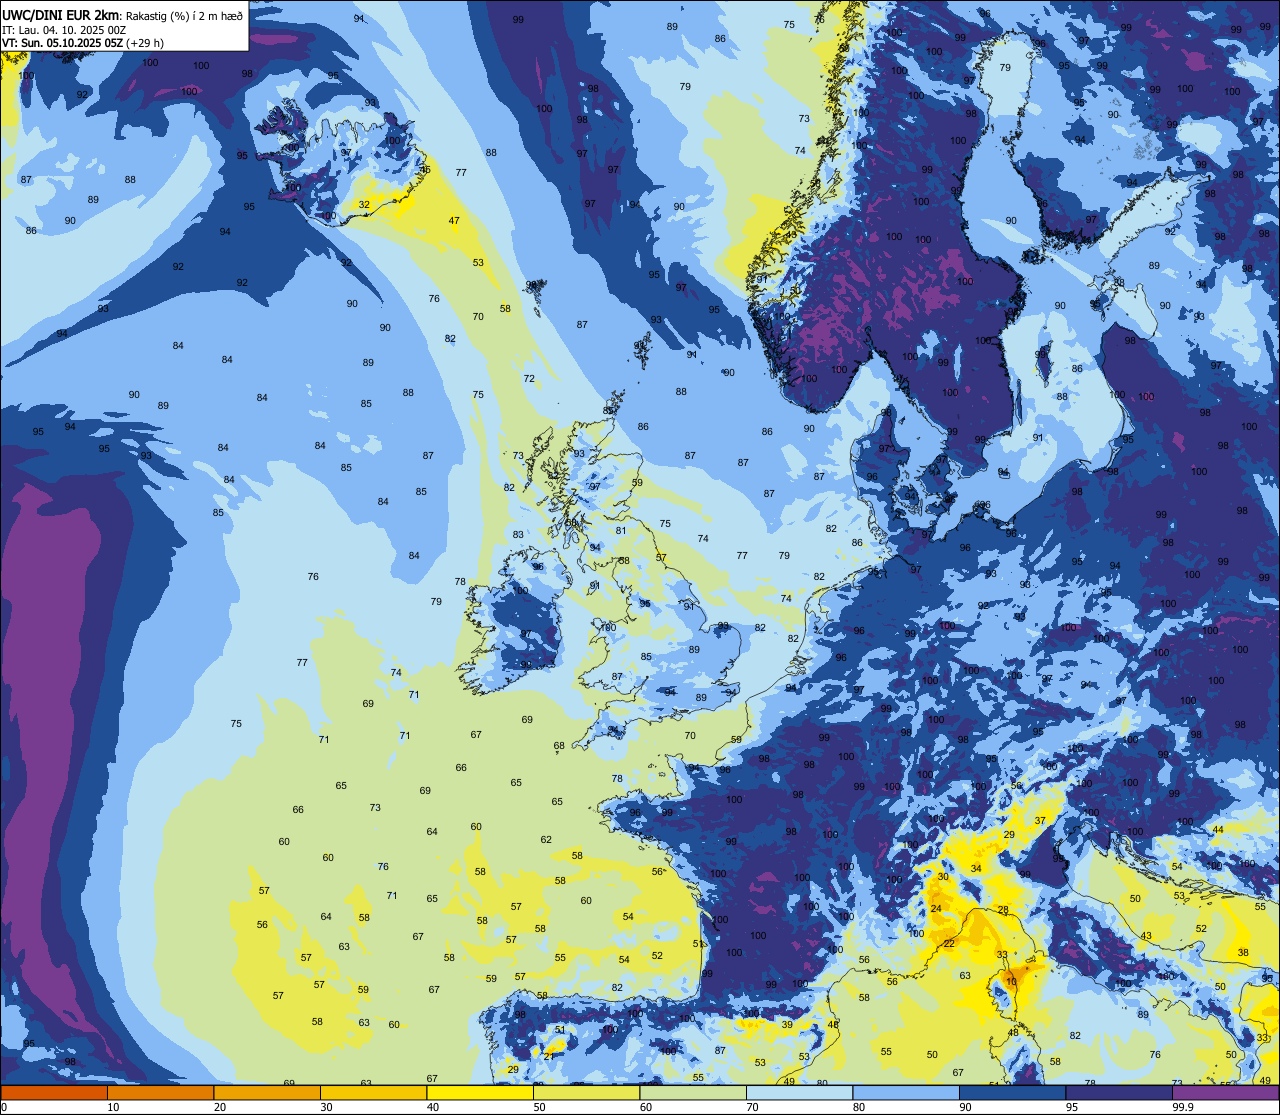The width and height of the screenshot is (1280, 1115).
Task: Click the 'UWC/DINI EUR 2km' title text
Action: tap(58, 14)
